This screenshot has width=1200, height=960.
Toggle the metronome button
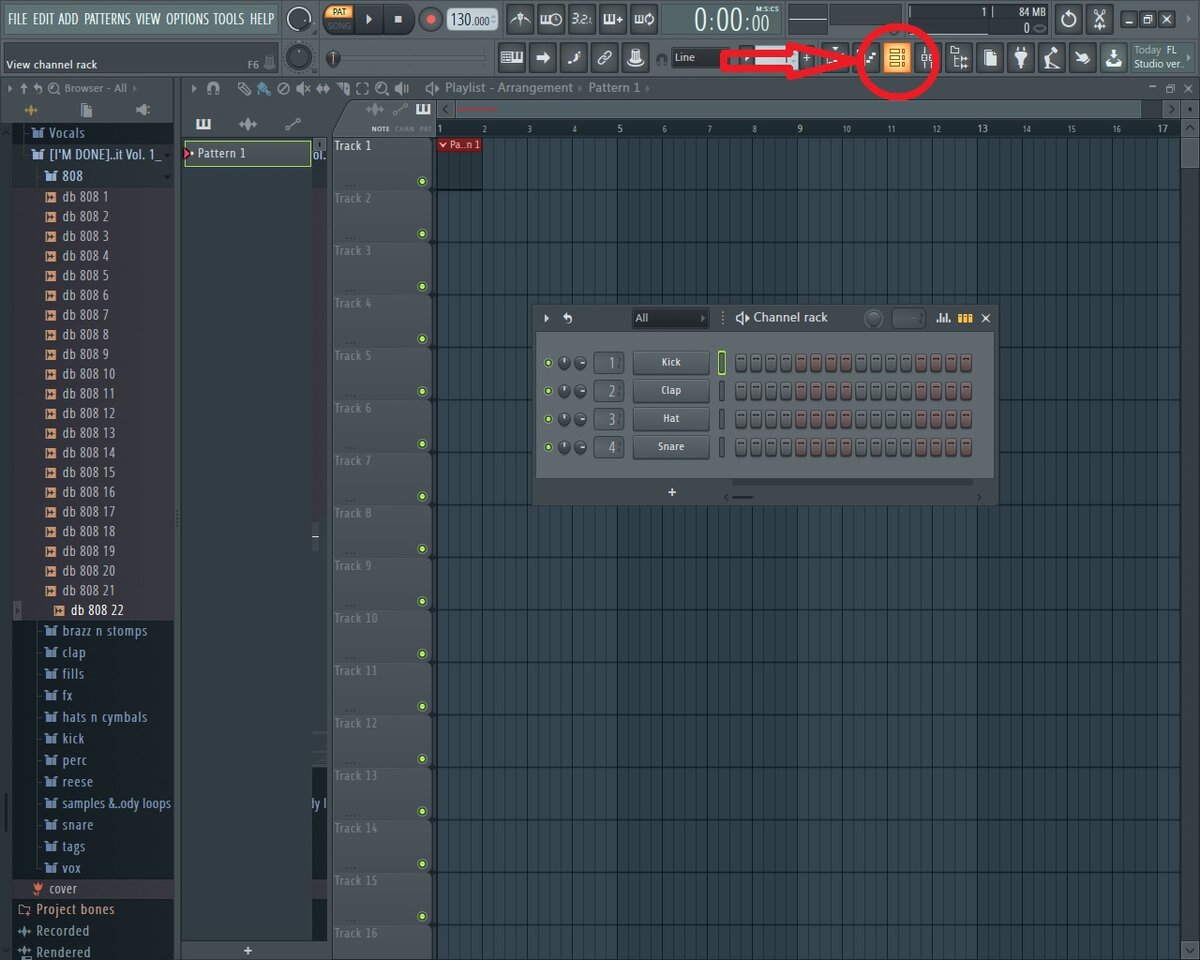pos(520,19)
